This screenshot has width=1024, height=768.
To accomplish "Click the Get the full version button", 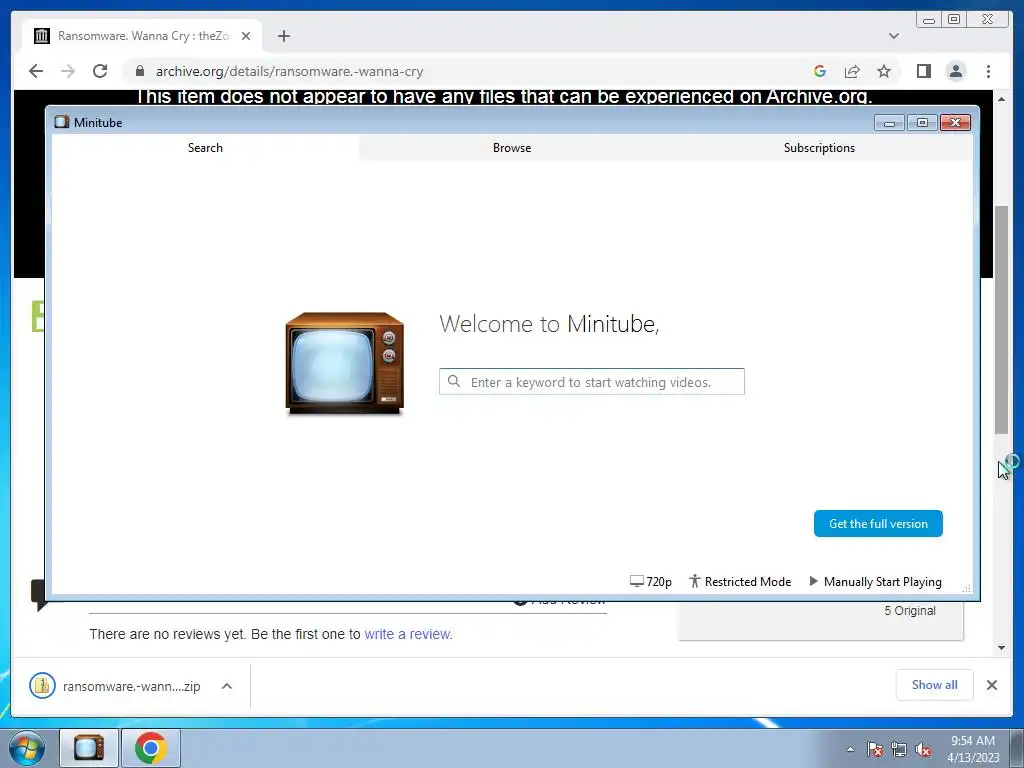I will coord(878,524).
